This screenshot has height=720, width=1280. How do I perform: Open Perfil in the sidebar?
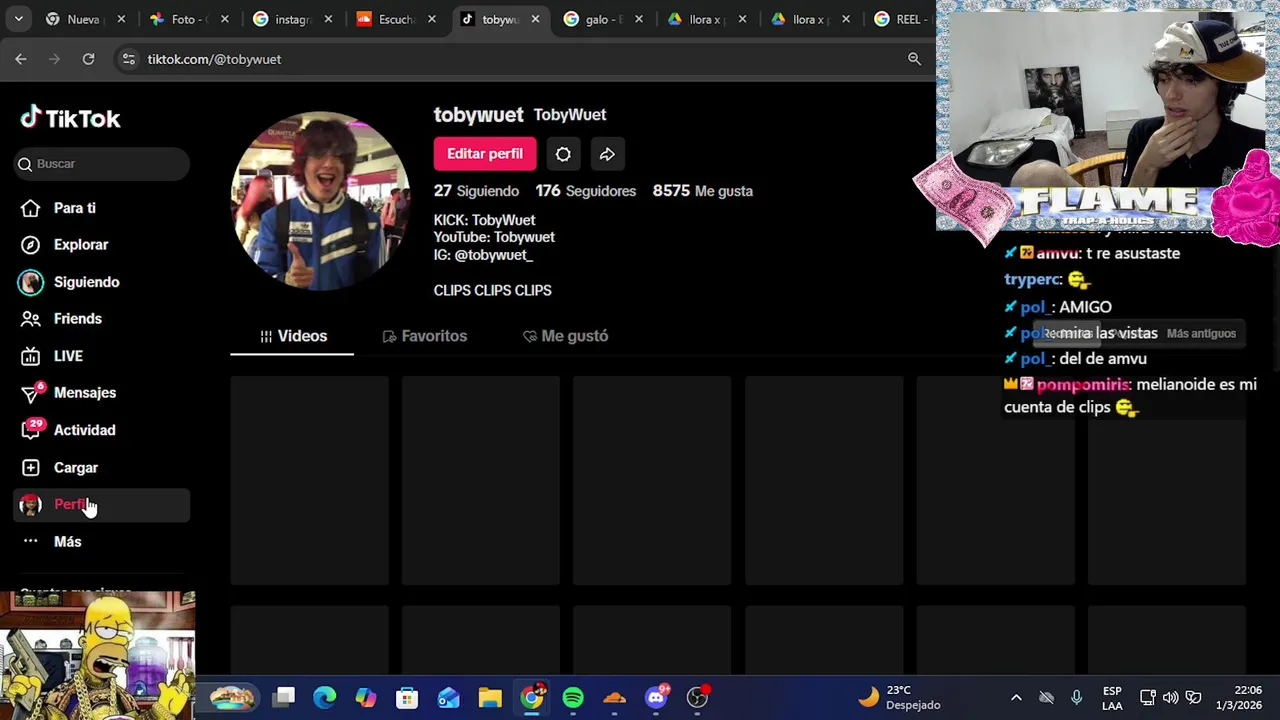102,505
